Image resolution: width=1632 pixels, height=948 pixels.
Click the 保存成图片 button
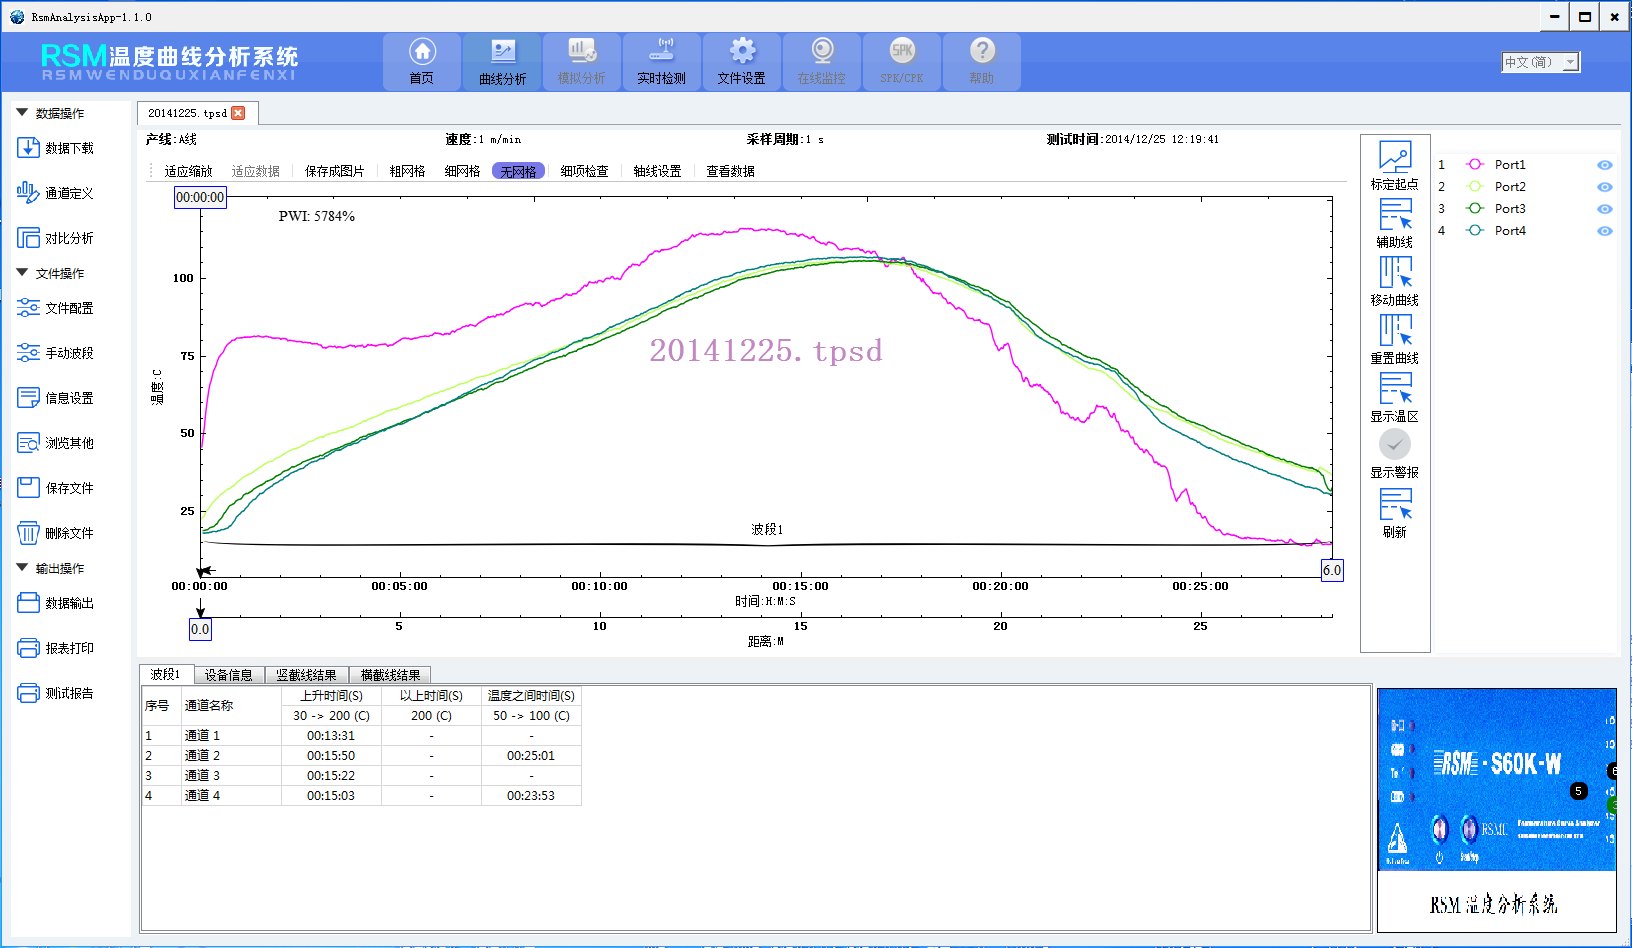(334, 171)
